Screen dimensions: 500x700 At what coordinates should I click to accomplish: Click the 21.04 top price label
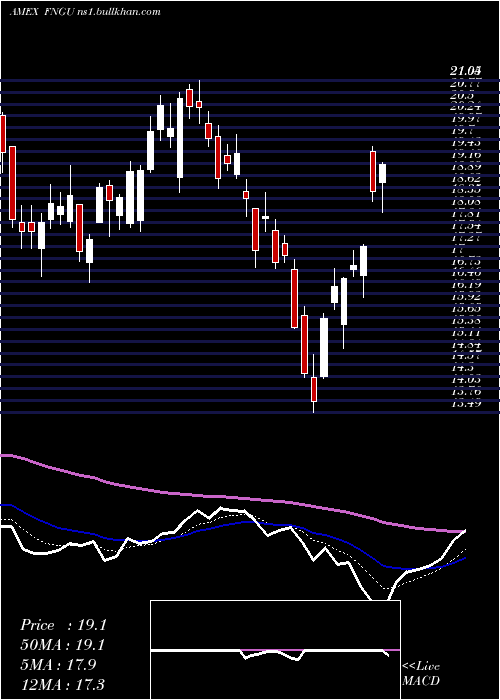coord(466,71)
